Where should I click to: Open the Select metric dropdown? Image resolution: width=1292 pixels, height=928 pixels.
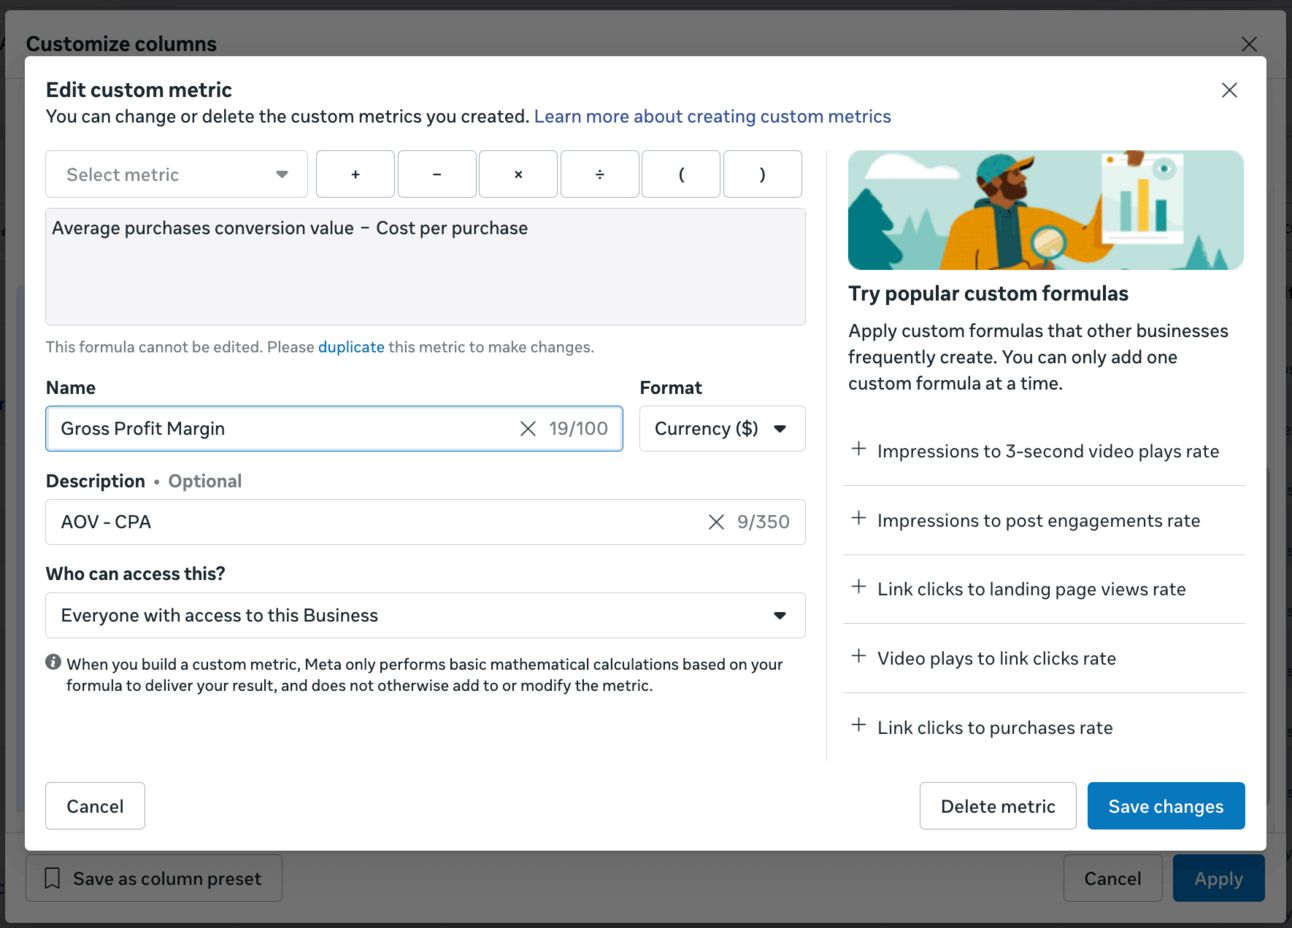(x=176, y=174)
